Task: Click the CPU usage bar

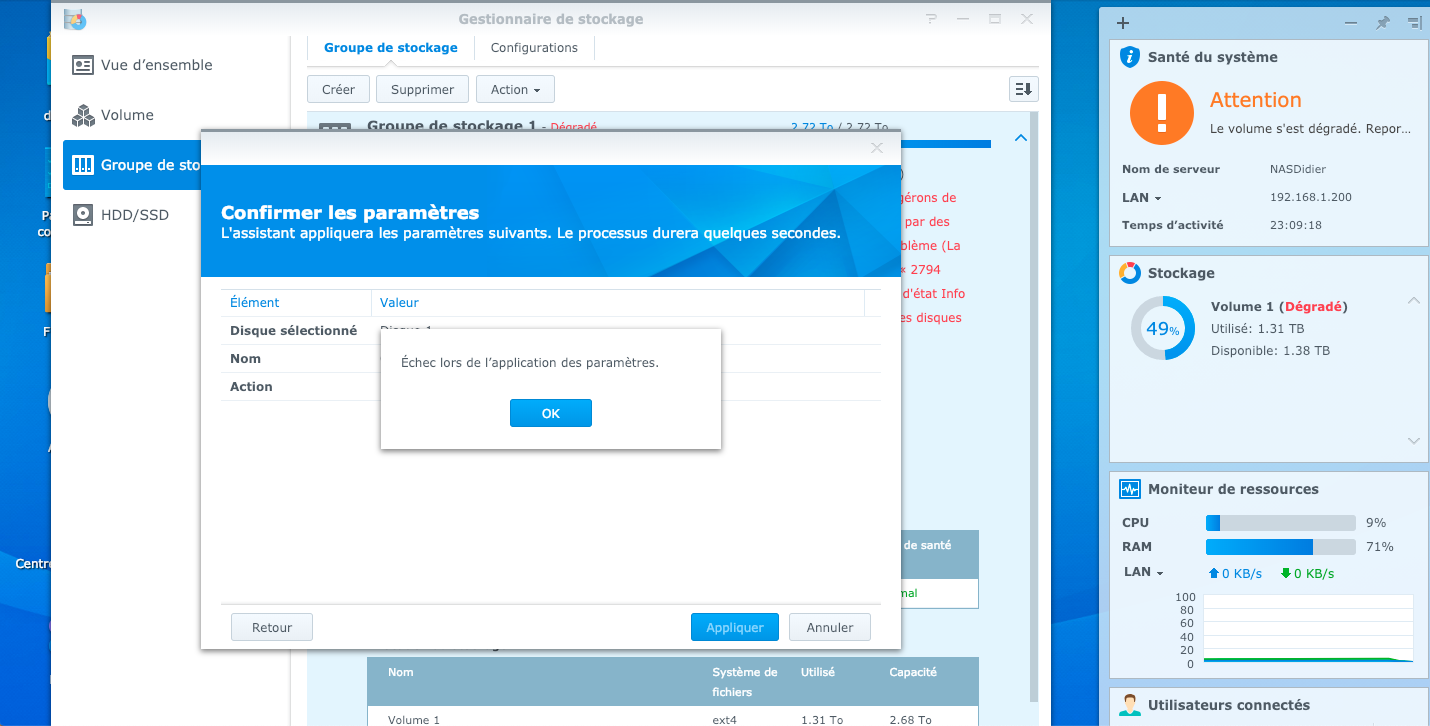Action: coord(1280,522)
